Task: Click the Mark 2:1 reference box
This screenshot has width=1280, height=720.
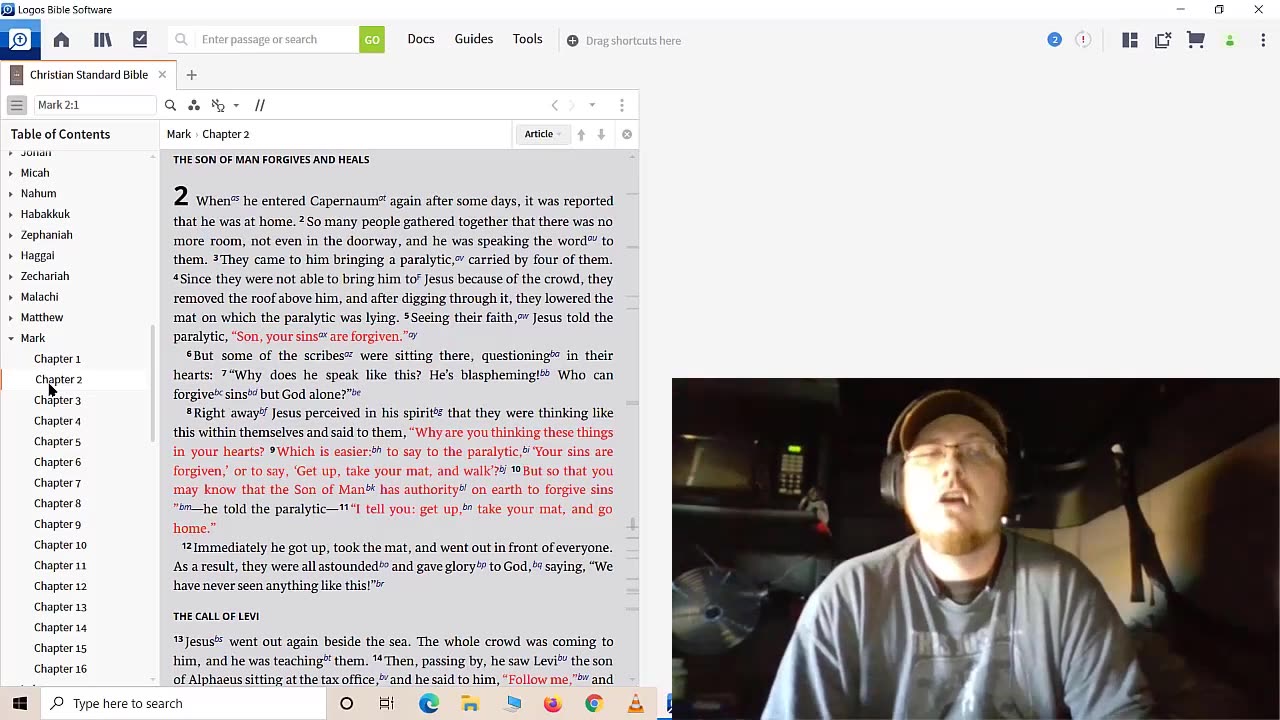Action: pos(95,105)
